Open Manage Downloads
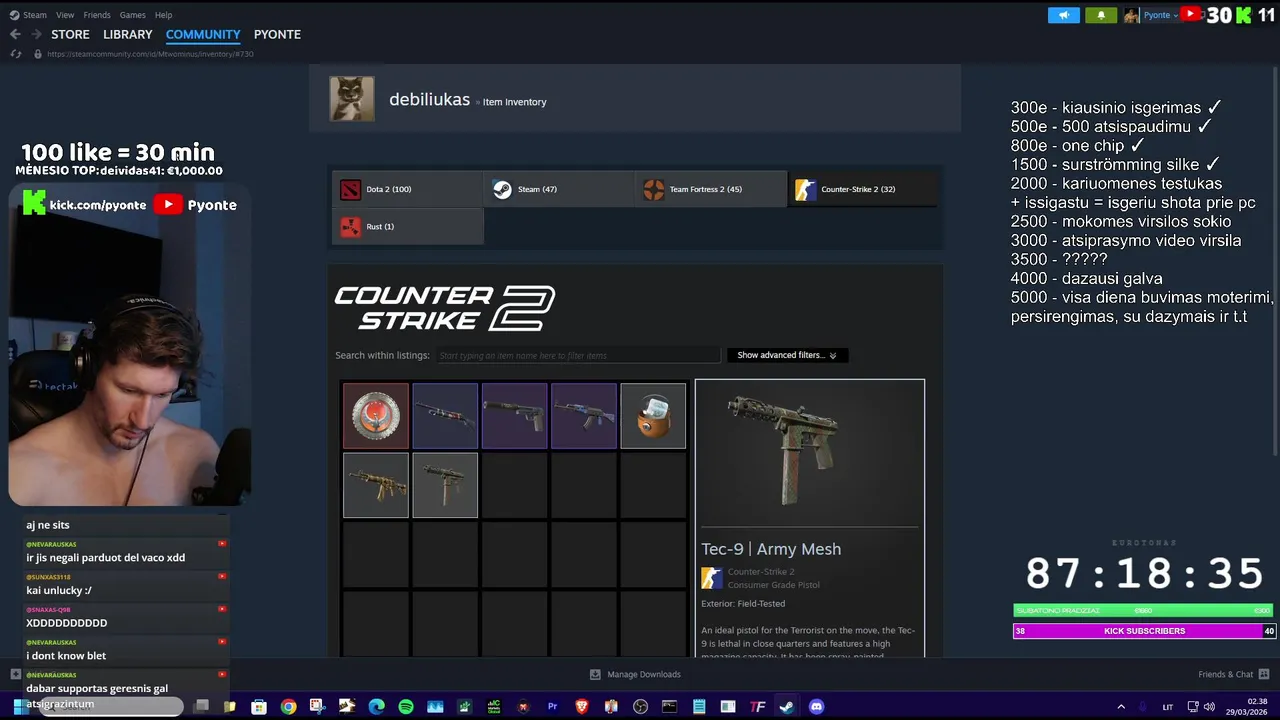Image resolution: width=1280 pixels, height=720 pixels. click(635, 674)
